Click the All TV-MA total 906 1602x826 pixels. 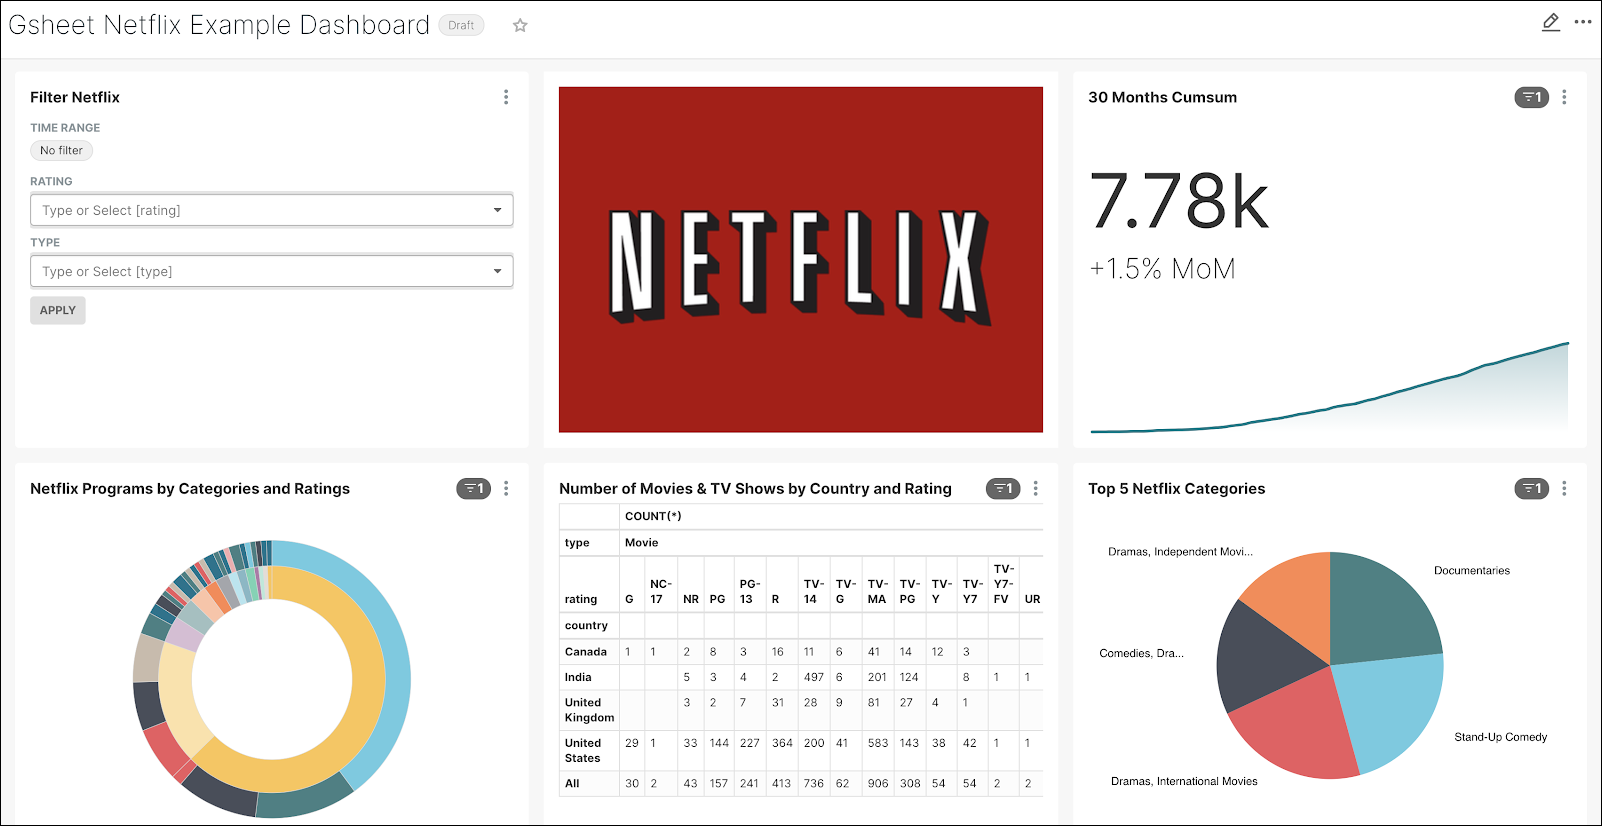878,784
